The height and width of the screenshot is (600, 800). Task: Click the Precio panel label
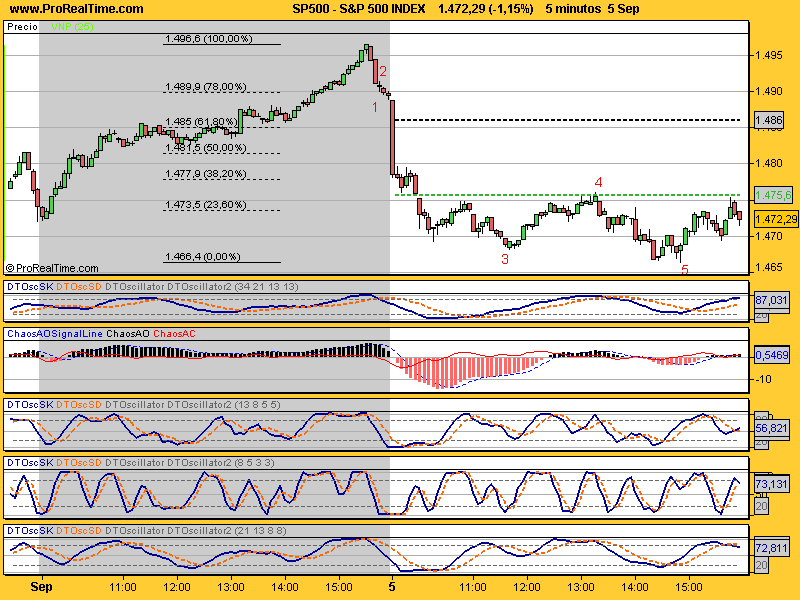click(x=22, y=27)
